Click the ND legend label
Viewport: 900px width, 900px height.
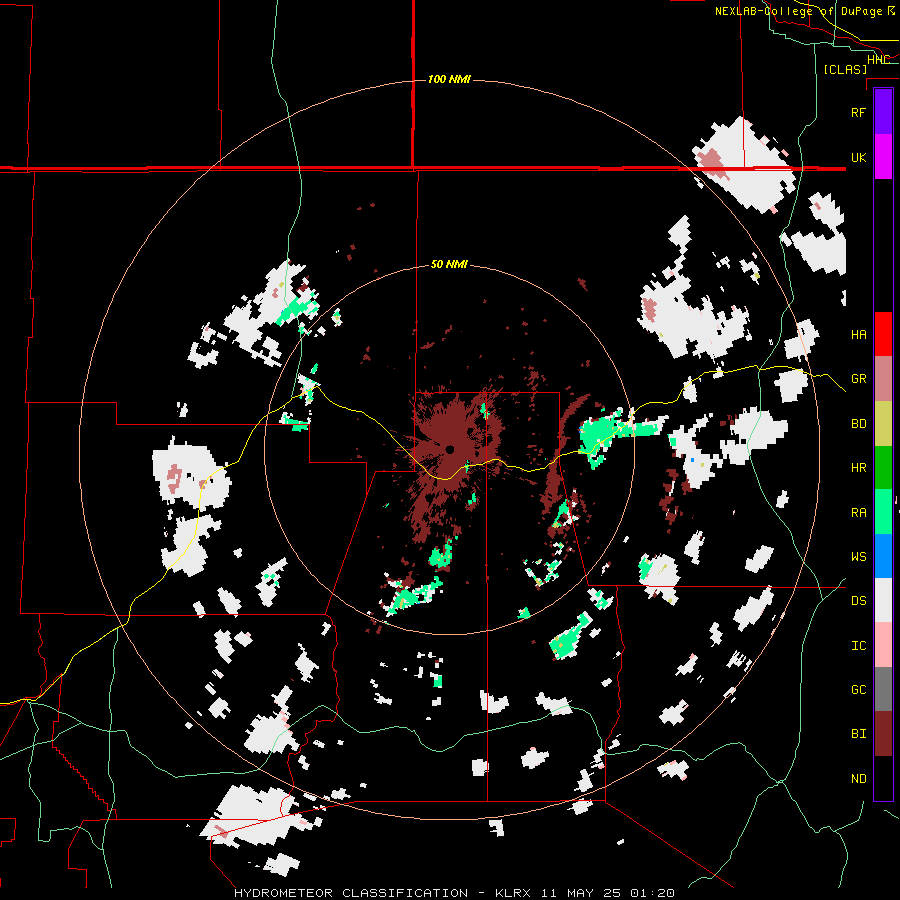click(858, 779)
